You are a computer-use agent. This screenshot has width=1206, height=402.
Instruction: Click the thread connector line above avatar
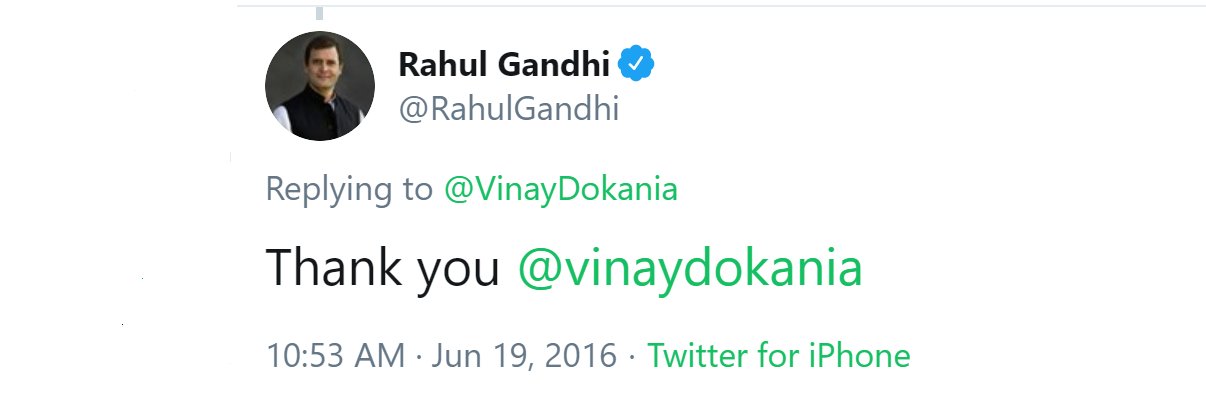320,13
